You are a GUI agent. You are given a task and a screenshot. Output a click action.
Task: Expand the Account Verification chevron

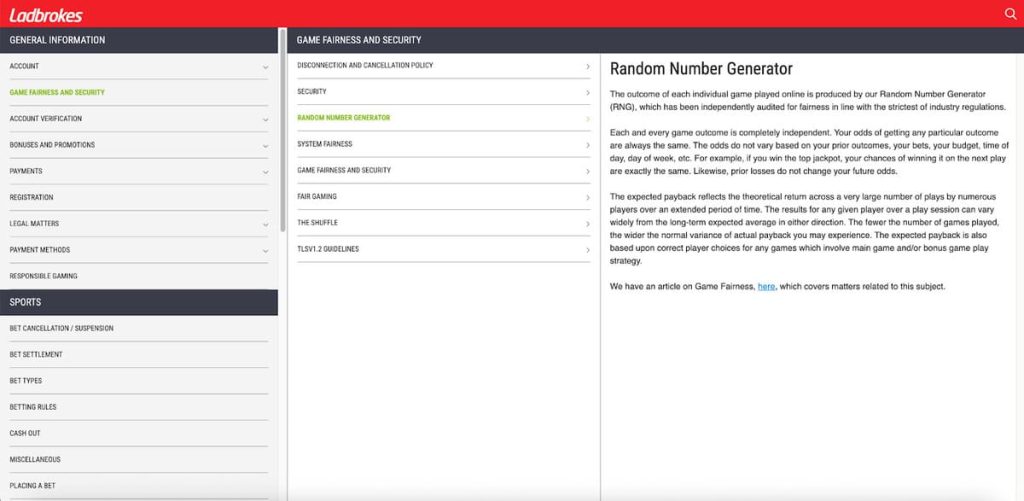(265, 119)
